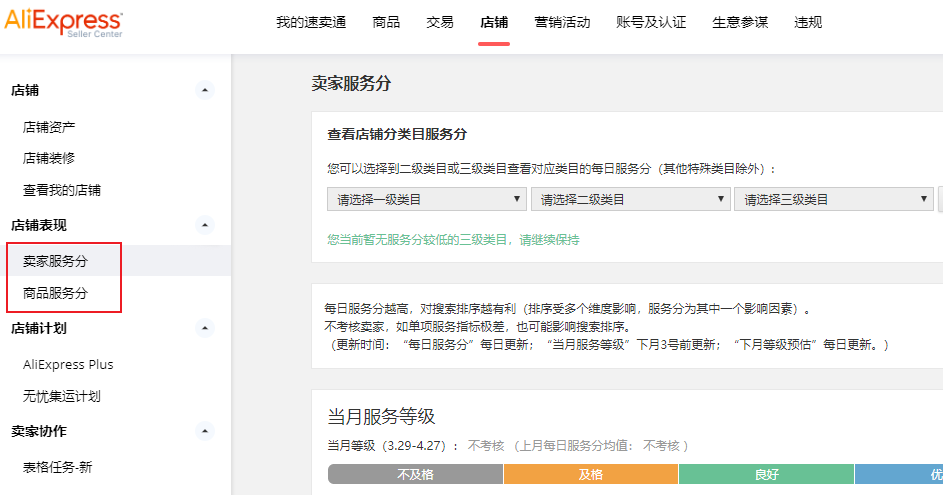Select the 营销活动 navigation tab
Screen dimensions: 943x495
[562, 22]
